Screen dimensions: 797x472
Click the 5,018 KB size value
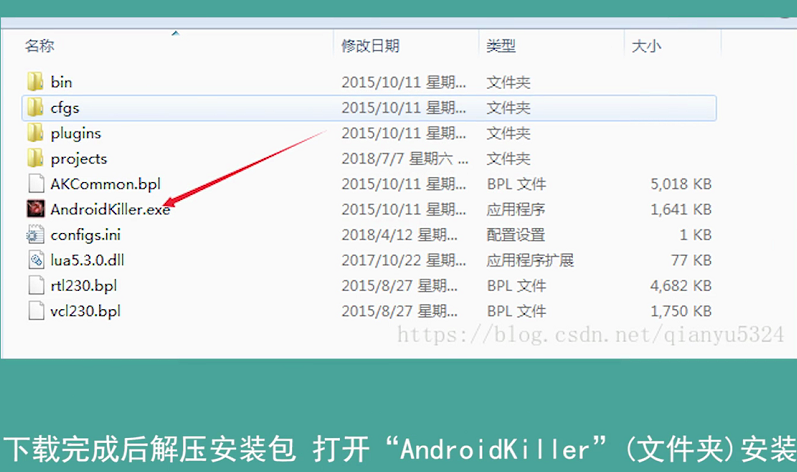tap(681, 184)
